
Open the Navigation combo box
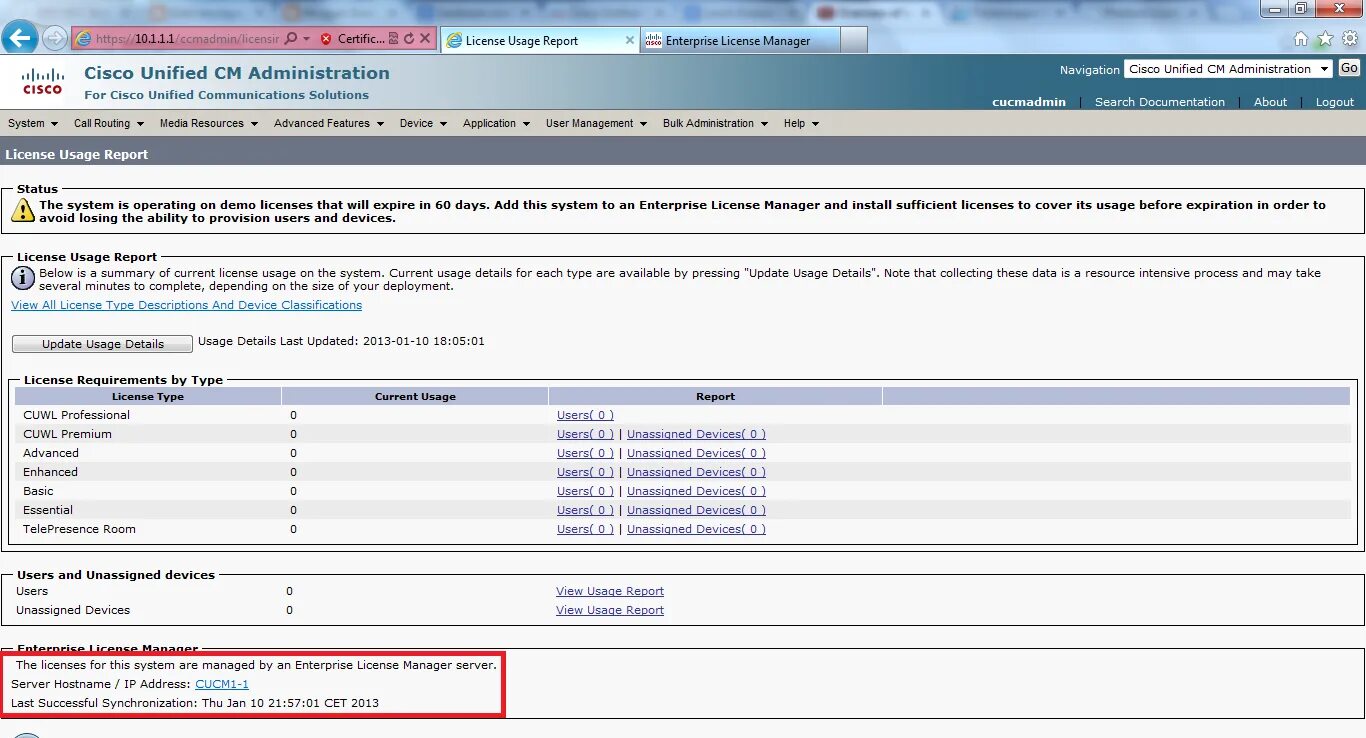[x=1228, y=69]
